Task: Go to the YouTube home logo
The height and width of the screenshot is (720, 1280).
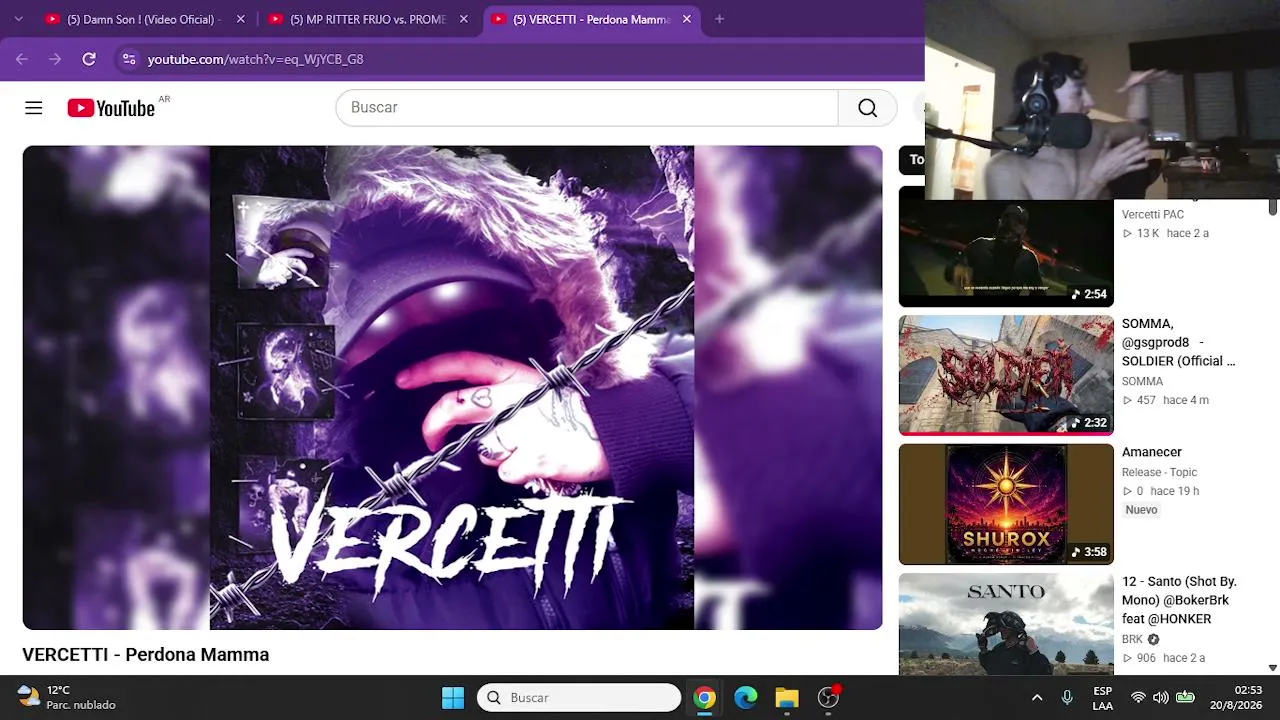Action: (x=111, y=108)
